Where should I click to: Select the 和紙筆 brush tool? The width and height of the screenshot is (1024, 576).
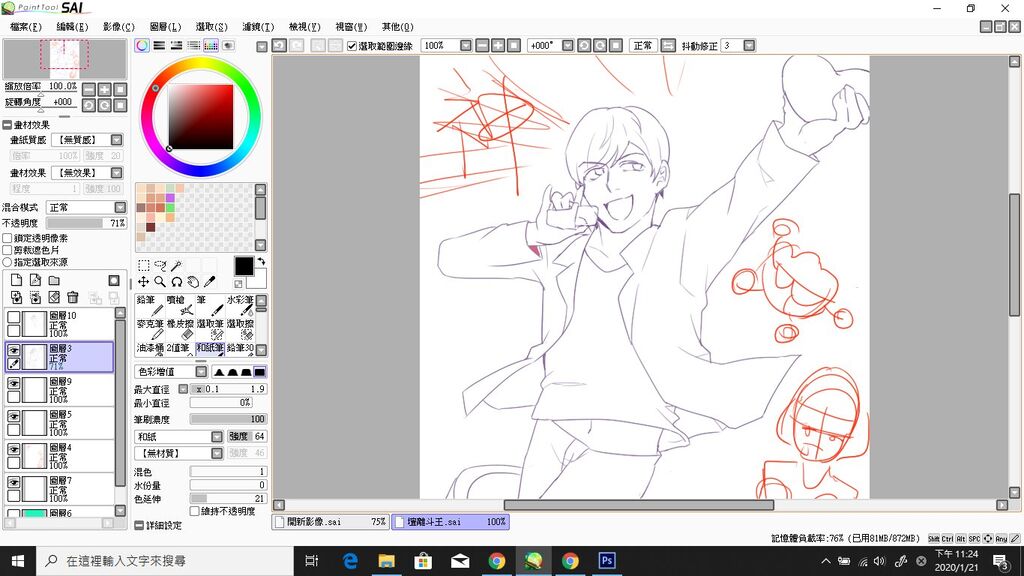point(210,349)
